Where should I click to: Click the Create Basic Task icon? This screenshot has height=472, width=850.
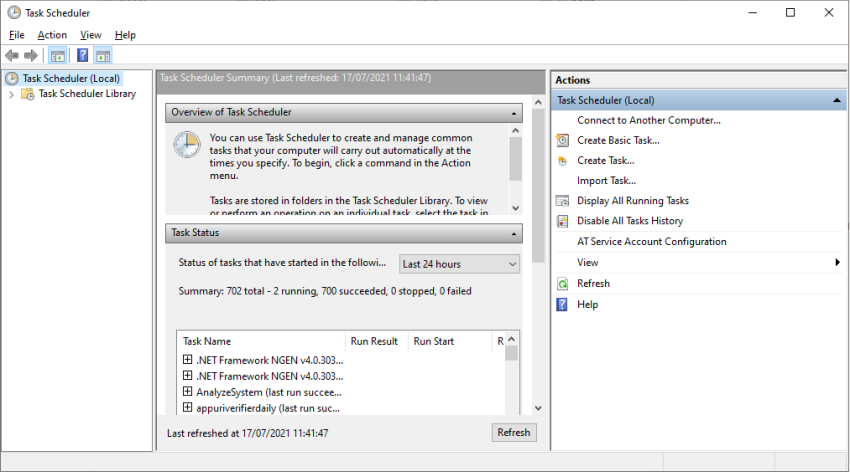[x=563, y=140]
